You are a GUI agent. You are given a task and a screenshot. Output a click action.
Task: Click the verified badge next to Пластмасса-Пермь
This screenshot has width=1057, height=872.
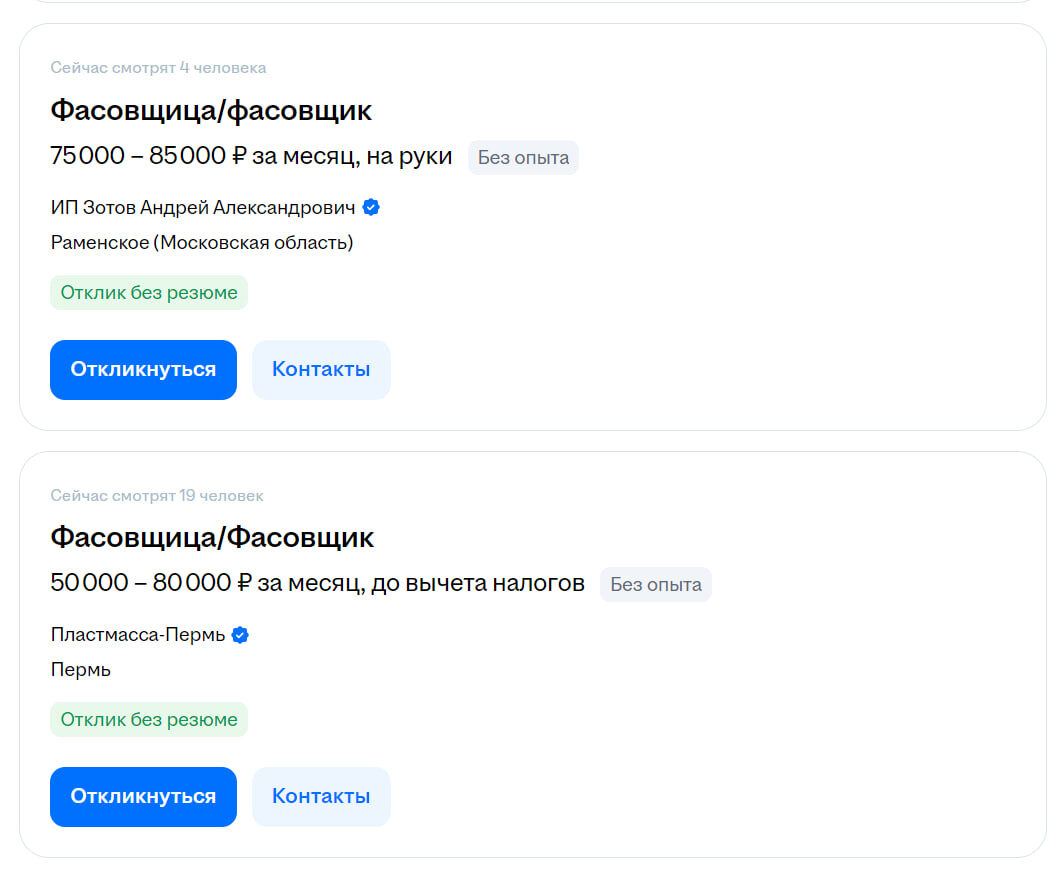tap(239, 634)
